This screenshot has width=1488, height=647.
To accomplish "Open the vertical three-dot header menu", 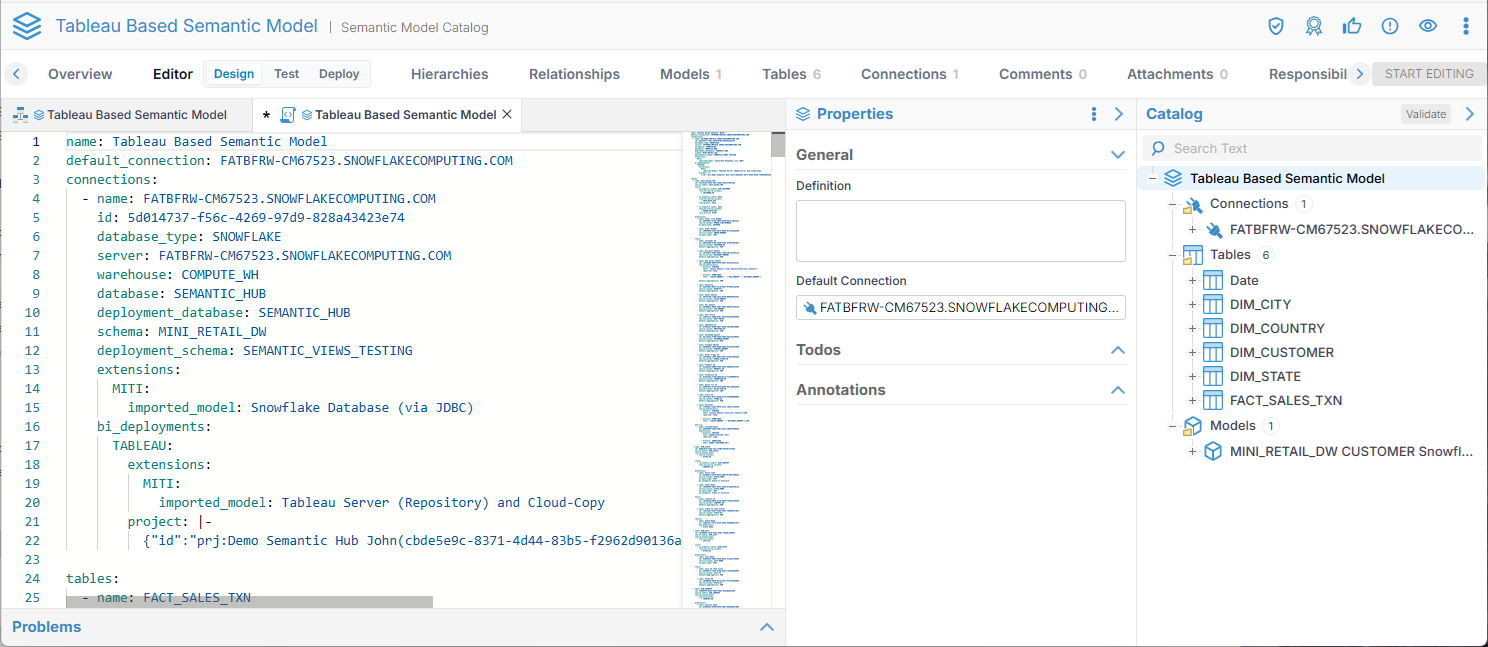I will tap(1466, 26).
